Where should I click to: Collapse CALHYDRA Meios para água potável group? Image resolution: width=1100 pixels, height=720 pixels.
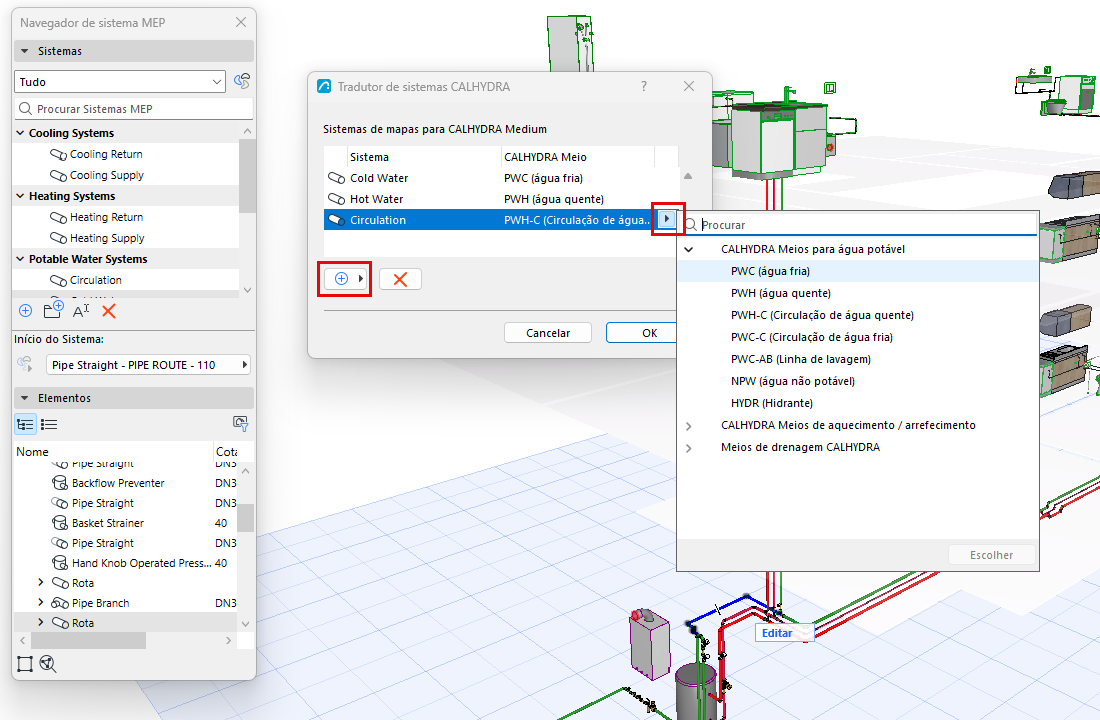[689, 249]
